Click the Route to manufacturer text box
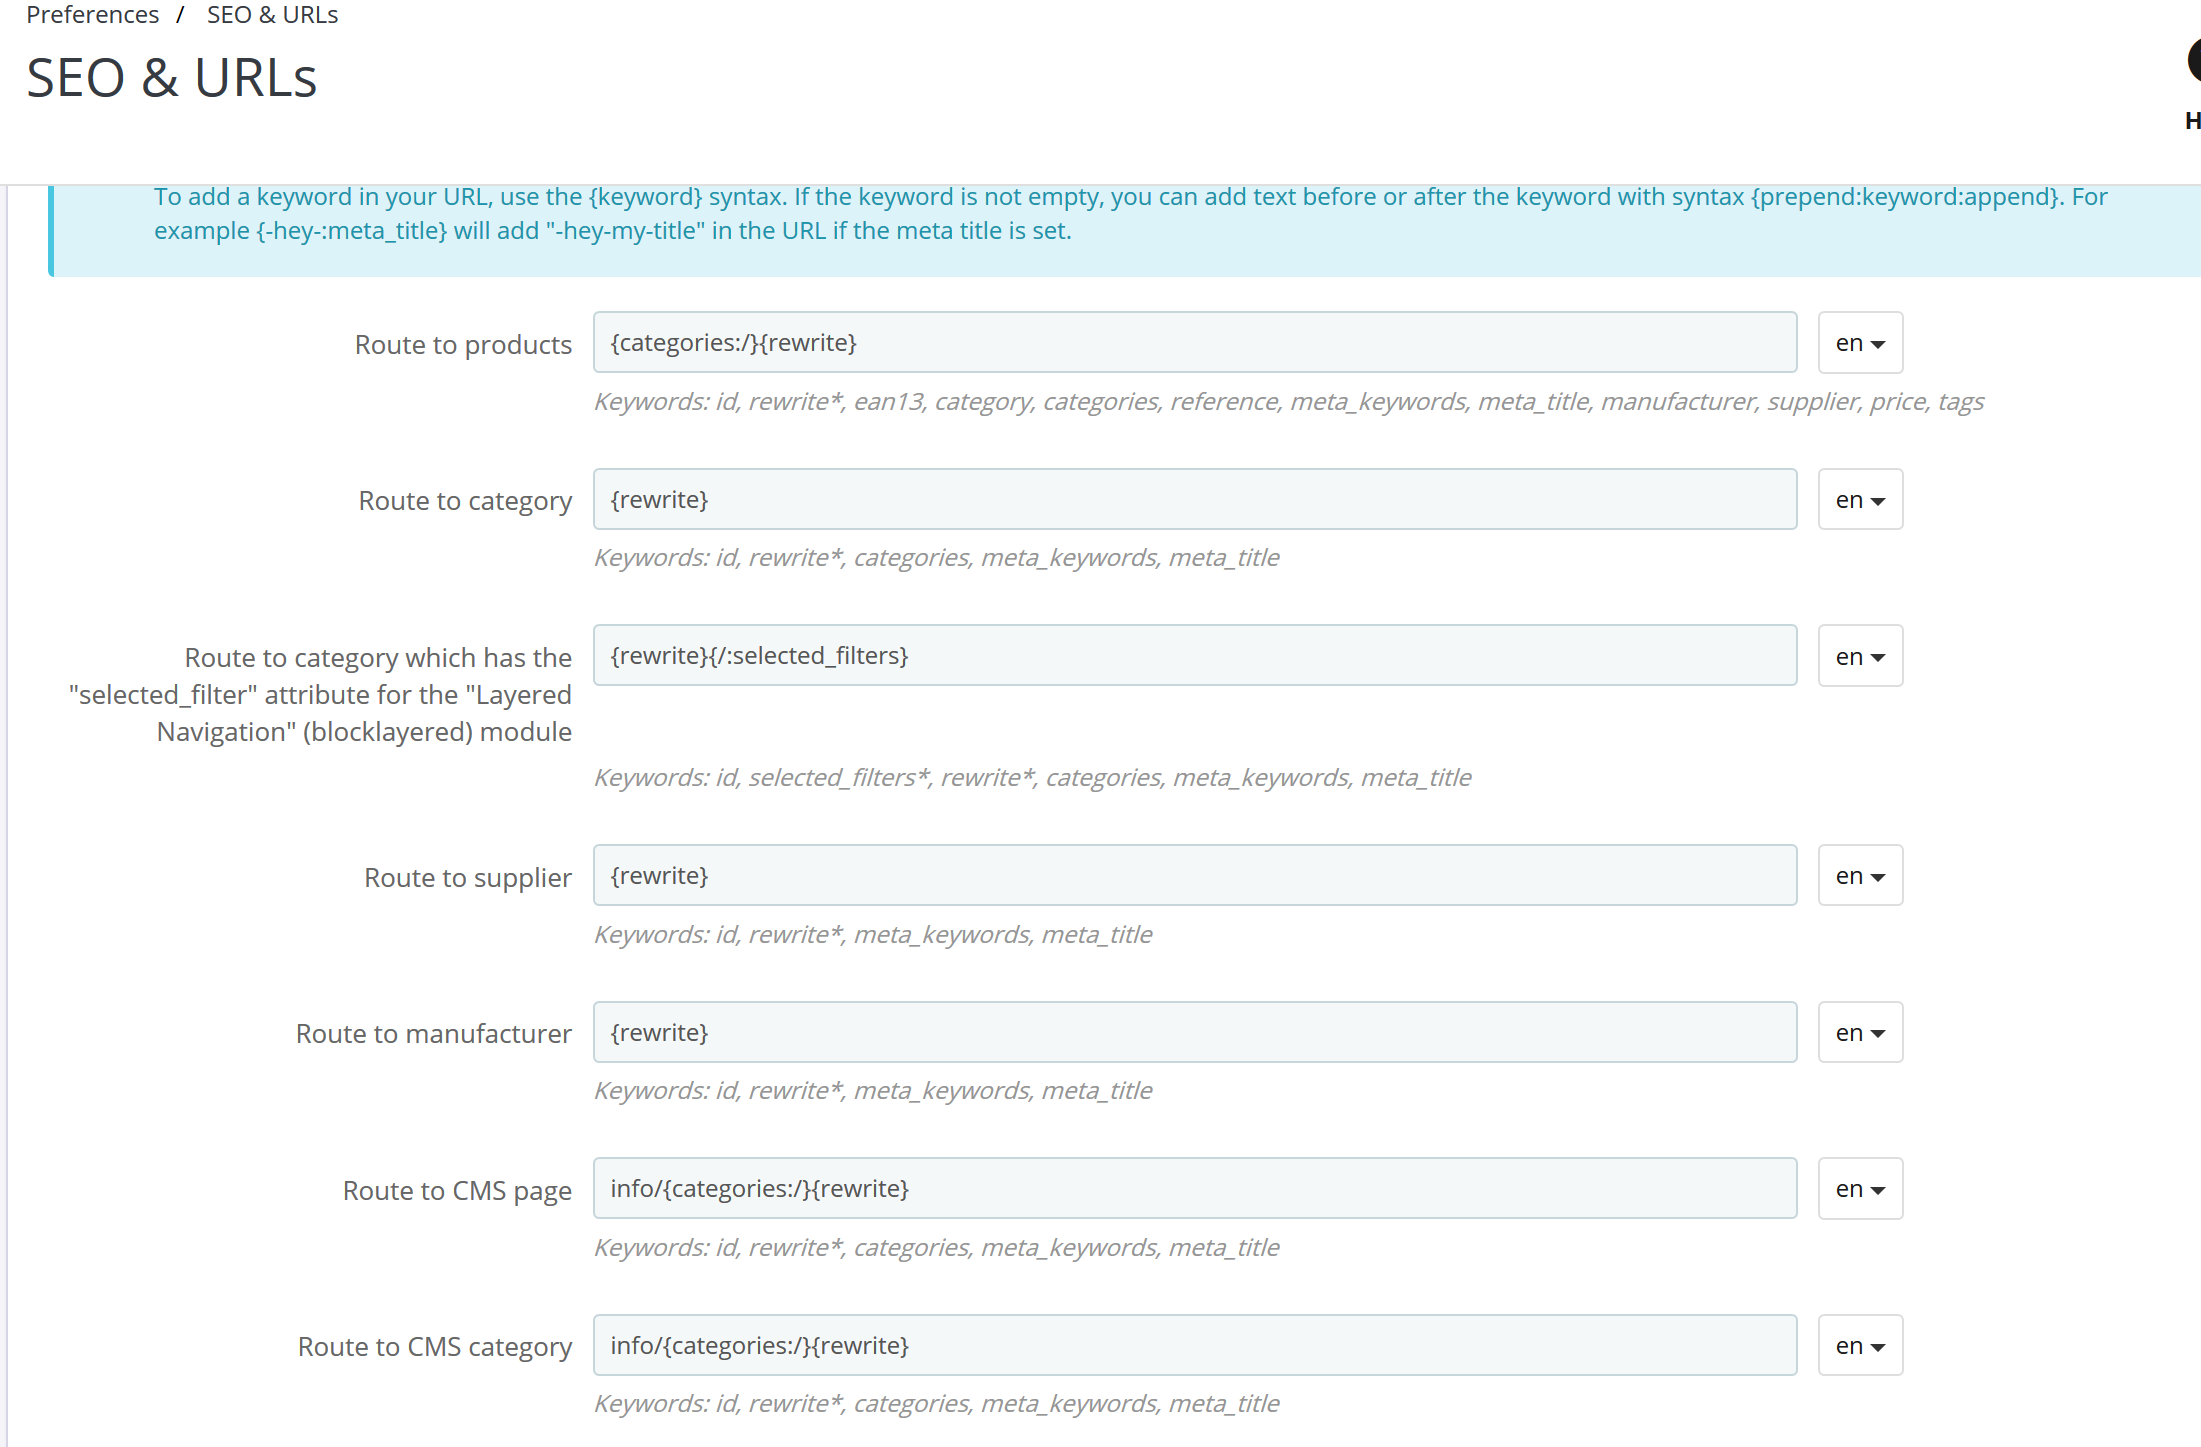This screenshot has height=1447, width=2201. [x=1194, y=1032]
